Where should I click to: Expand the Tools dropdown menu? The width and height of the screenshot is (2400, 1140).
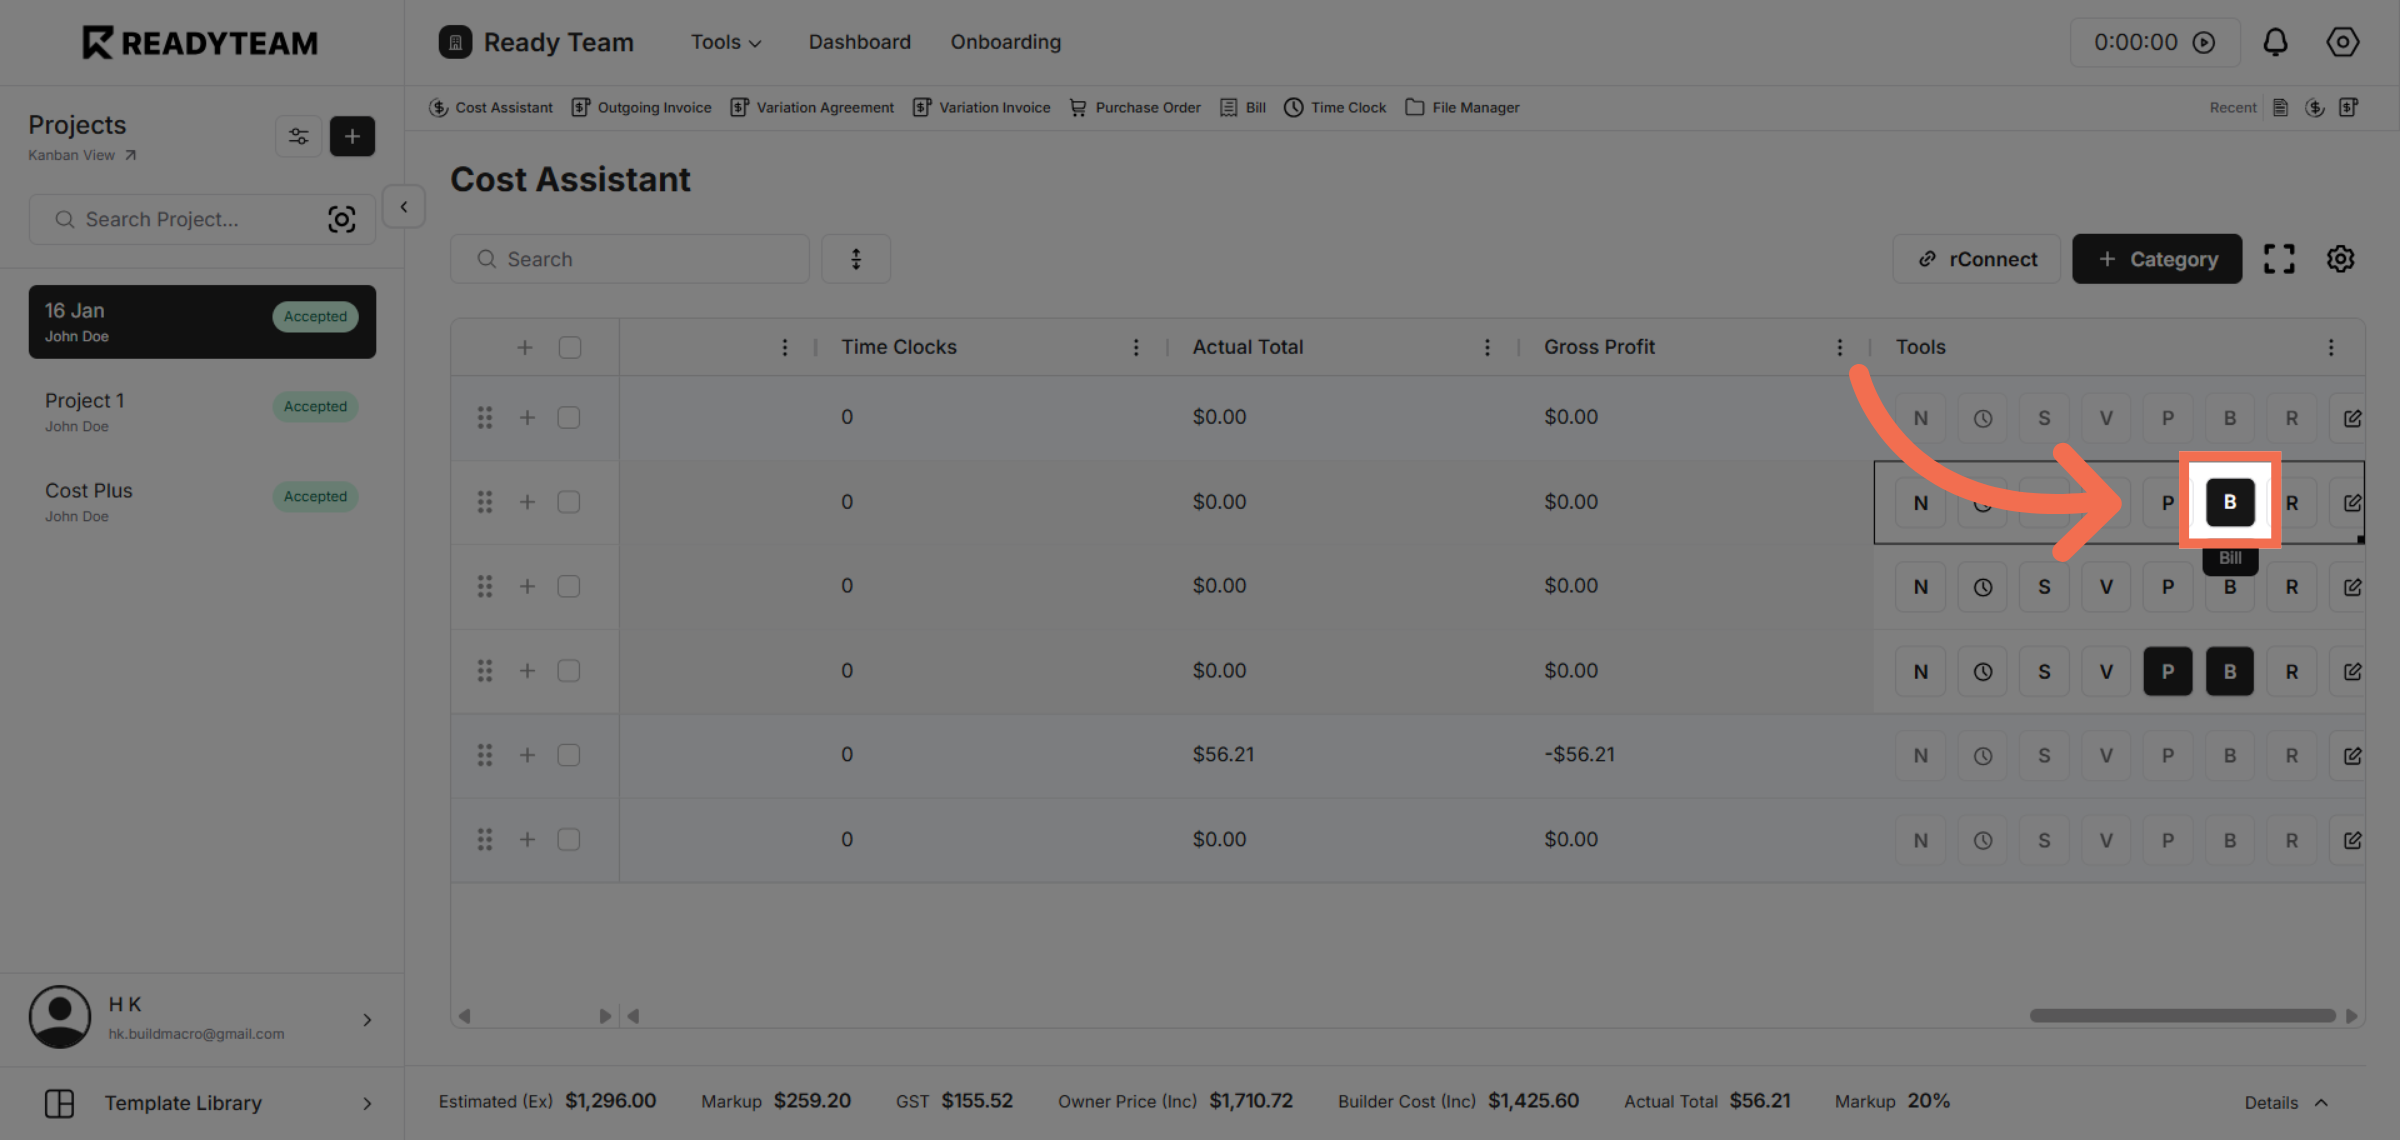click(x=726, y=42)
